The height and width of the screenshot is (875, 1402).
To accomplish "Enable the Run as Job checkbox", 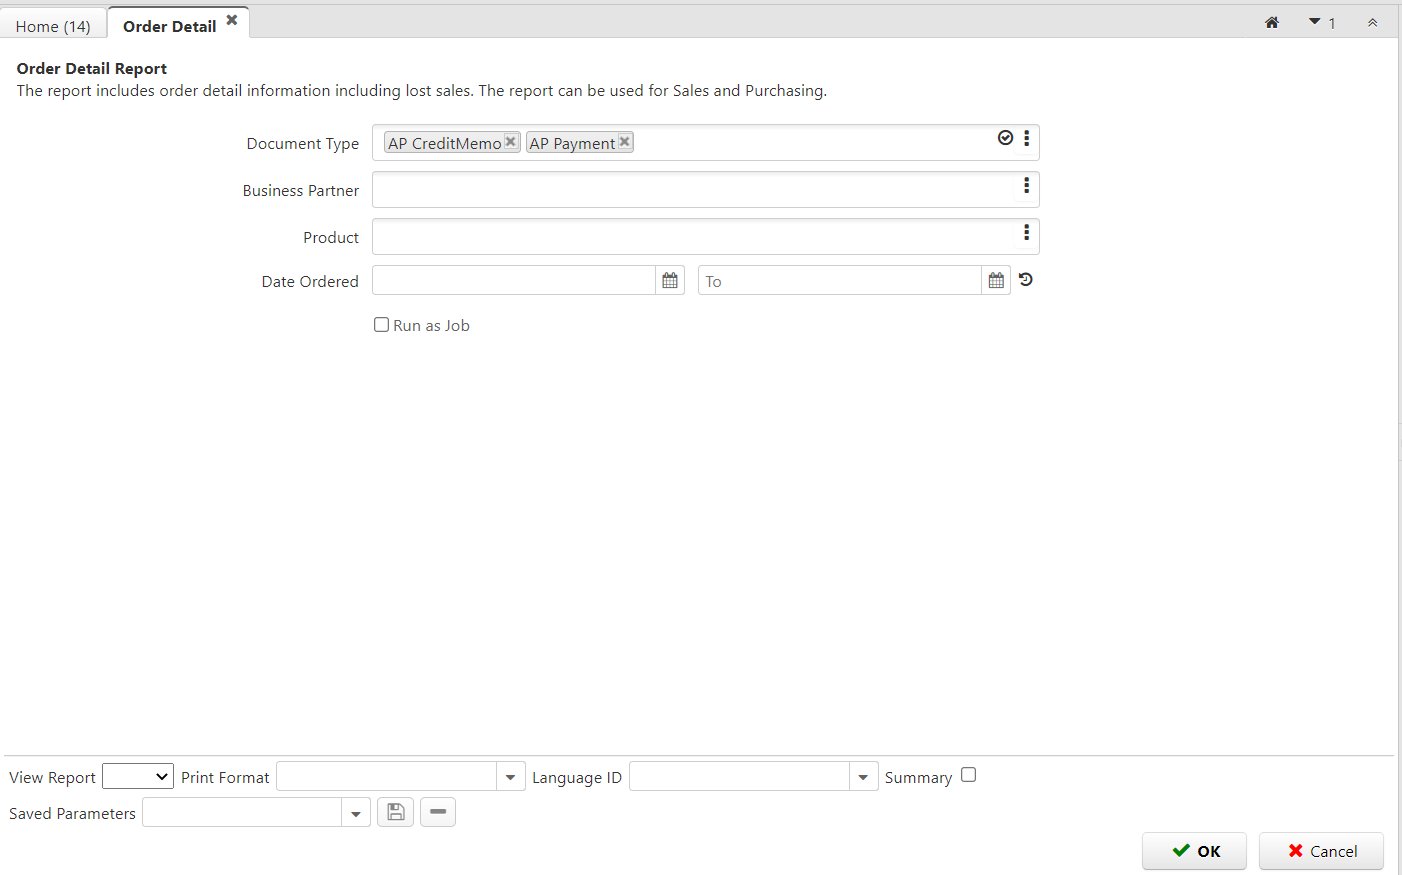I will (381, 325).
